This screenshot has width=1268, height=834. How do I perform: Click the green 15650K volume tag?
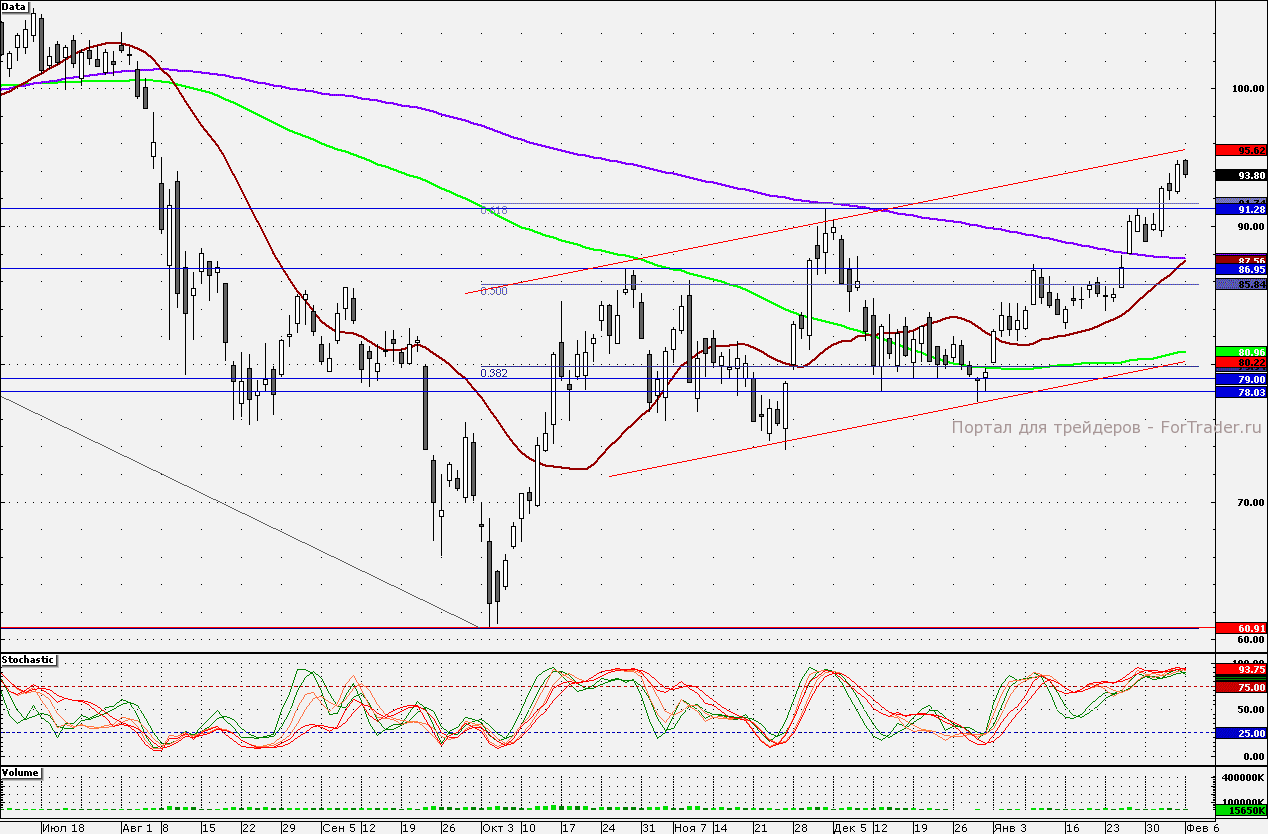(1240, 811)
